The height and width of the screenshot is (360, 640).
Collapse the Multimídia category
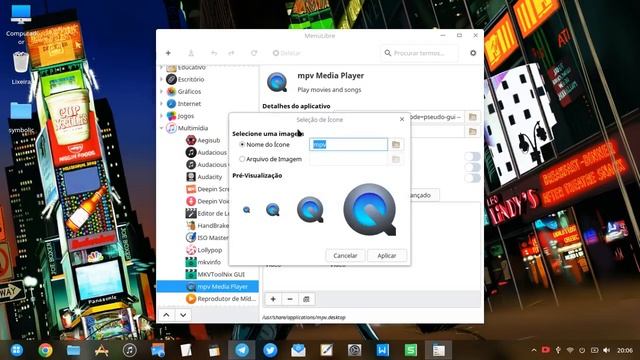pos(162,128)
